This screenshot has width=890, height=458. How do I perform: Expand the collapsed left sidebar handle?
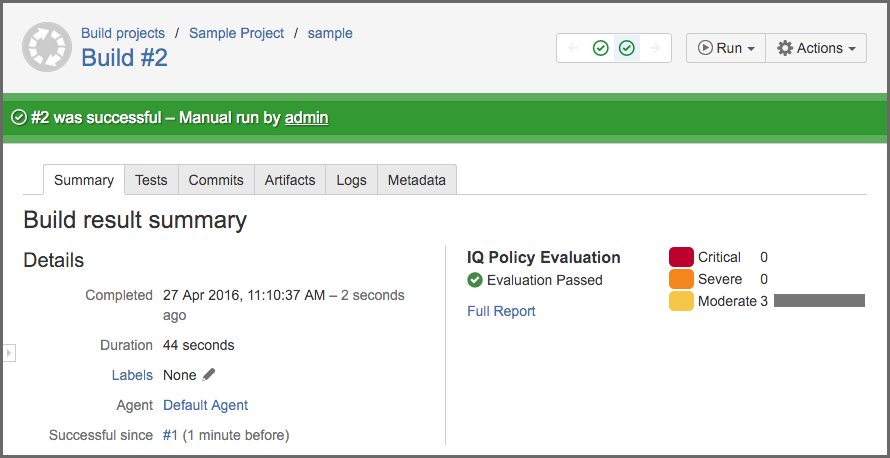coord(10,352)
